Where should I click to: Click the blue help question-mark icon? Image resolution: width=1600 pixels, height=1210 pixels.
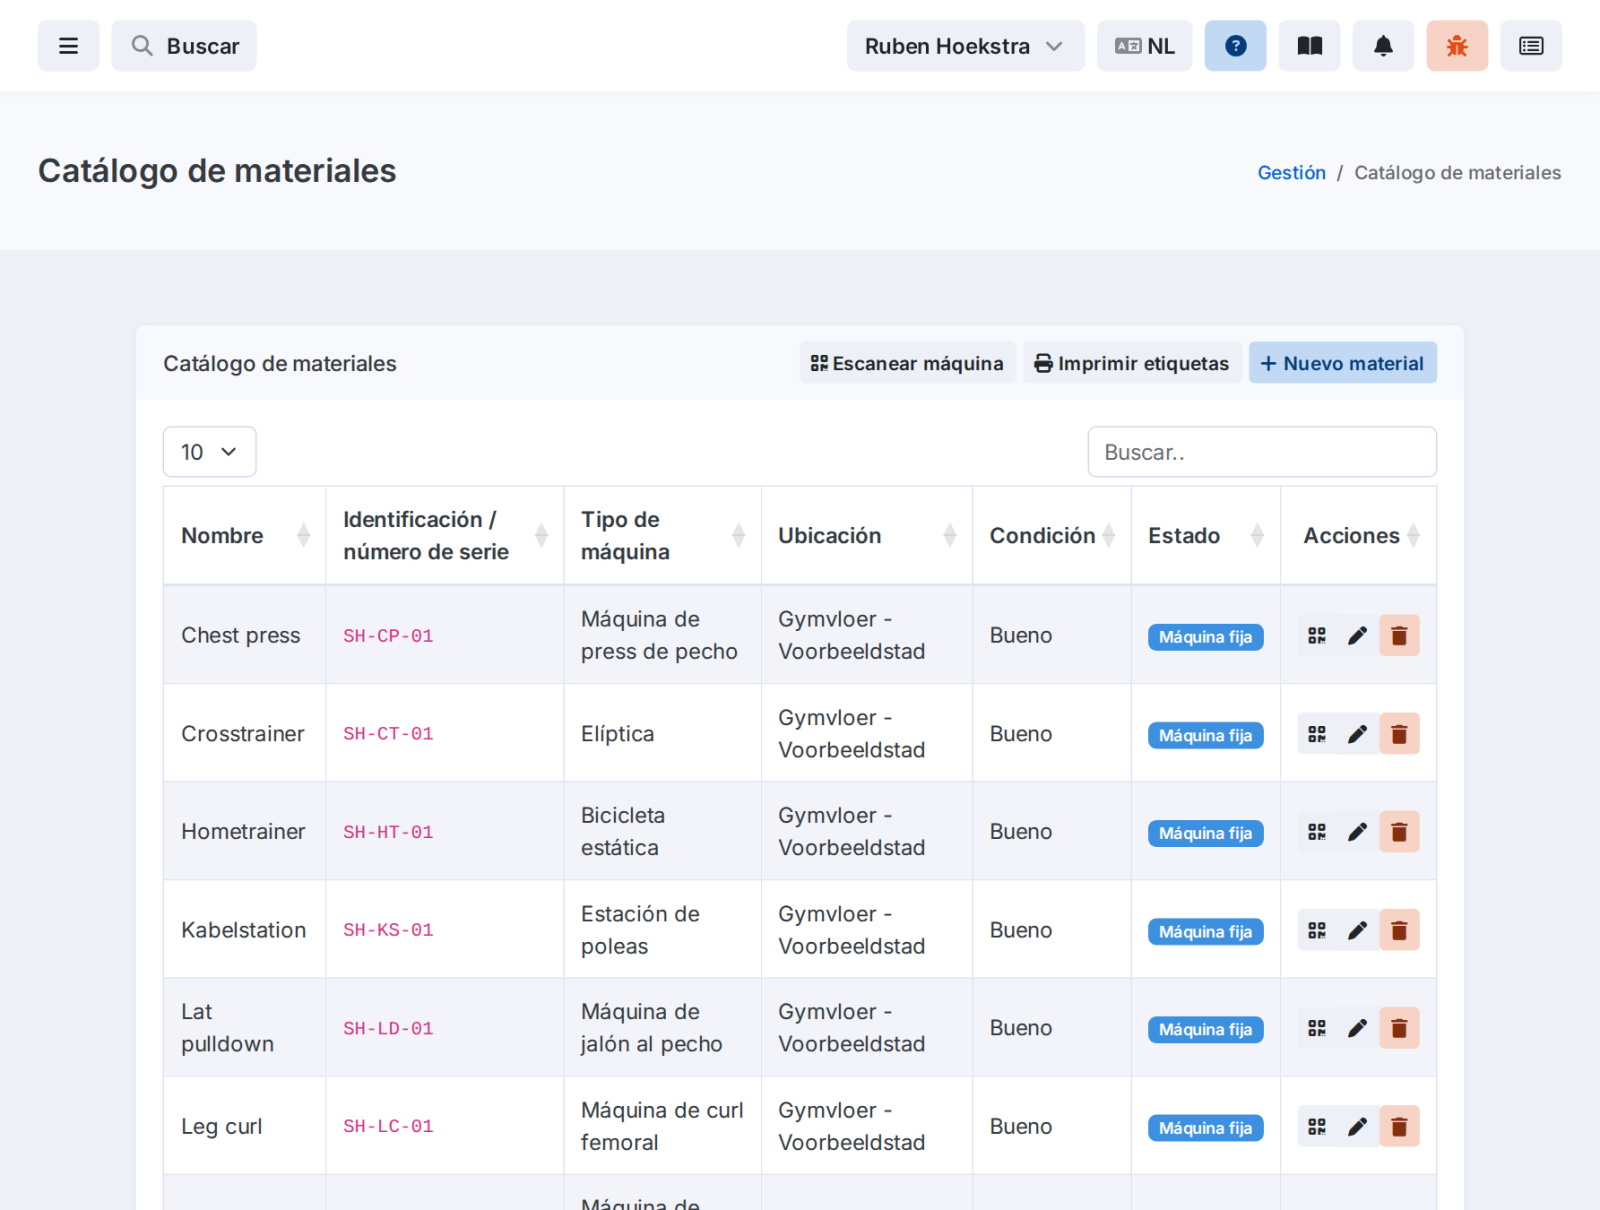pyautogui.click(x=1235, y=46)
